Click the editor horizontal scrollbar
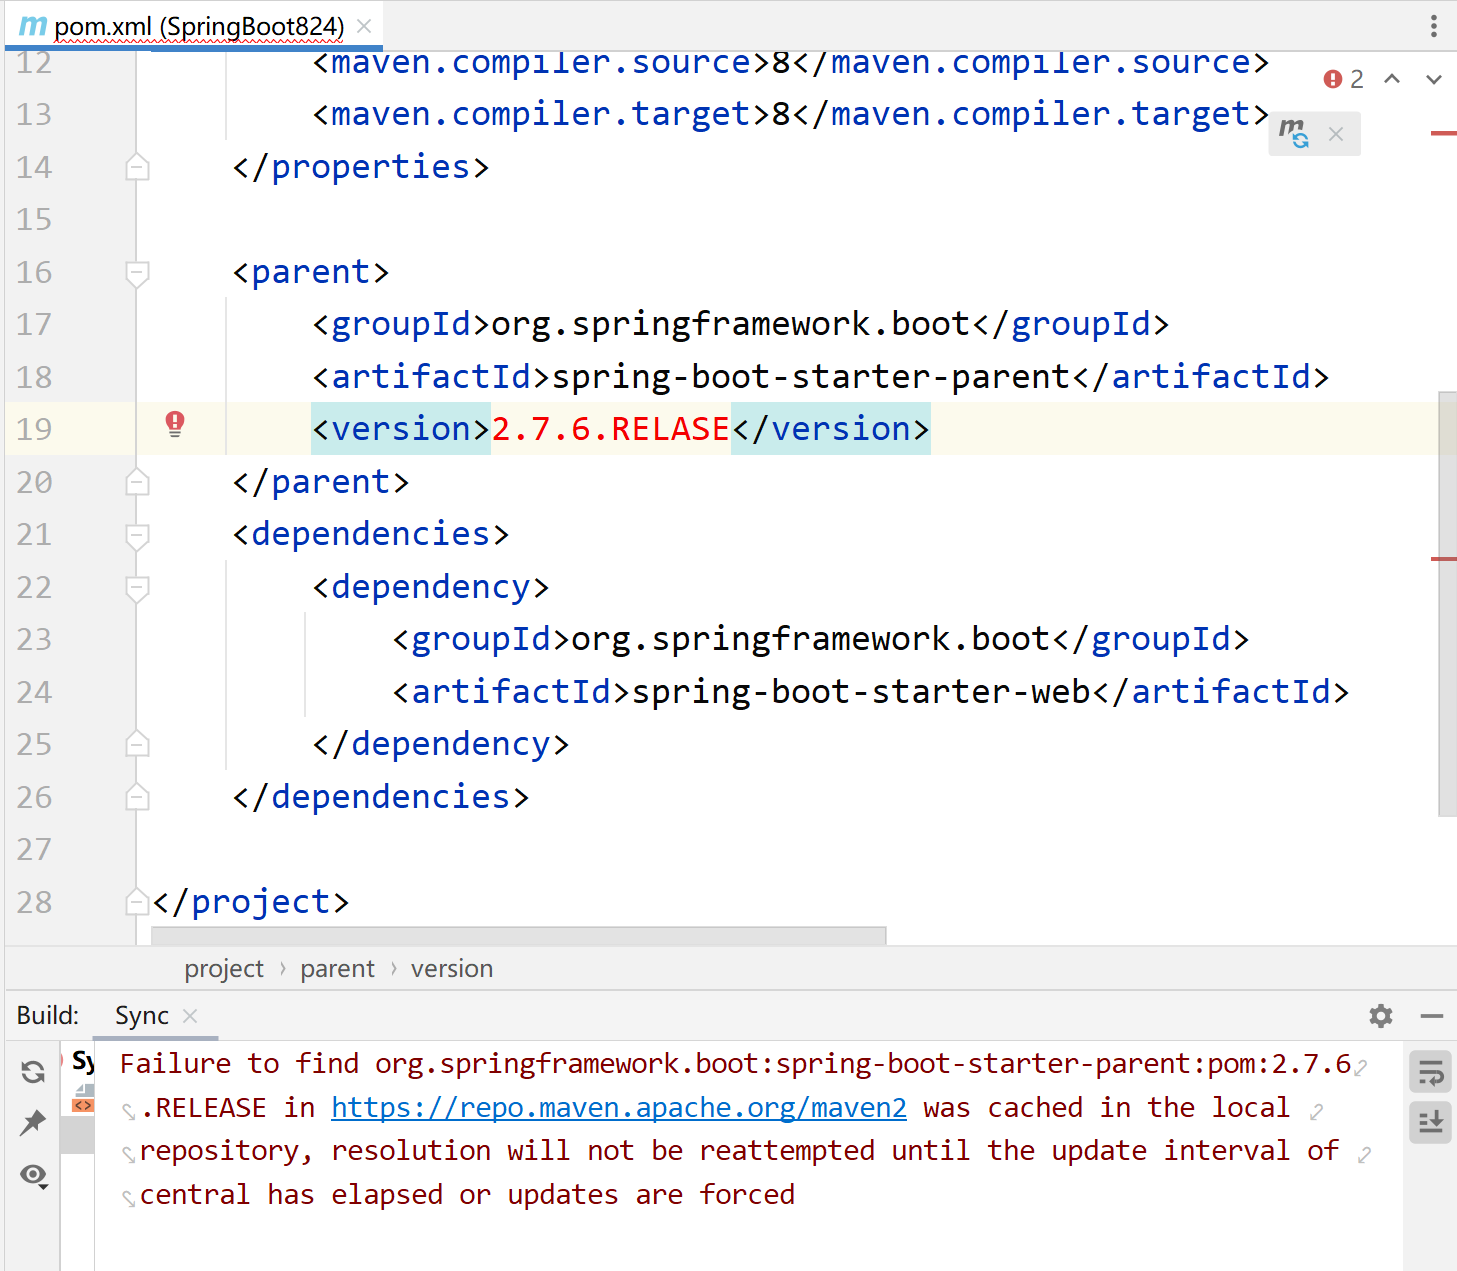Screen dimensions: 1457x1271 click(x=518, y=936)
